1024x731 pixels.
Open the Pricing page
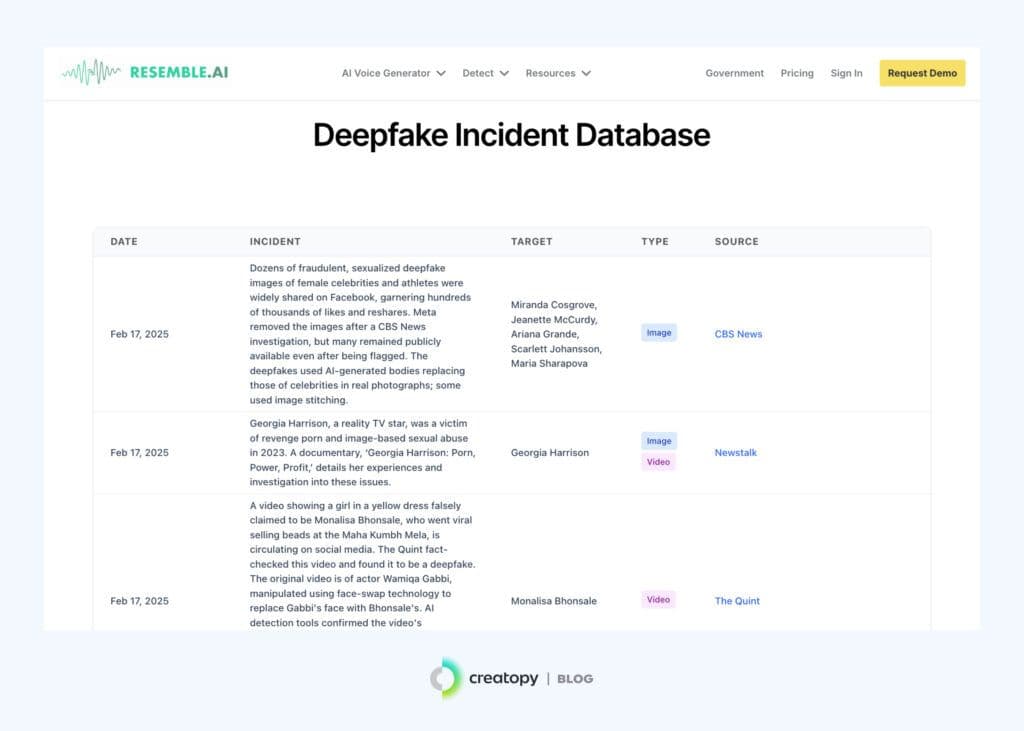tap(797, 73)
